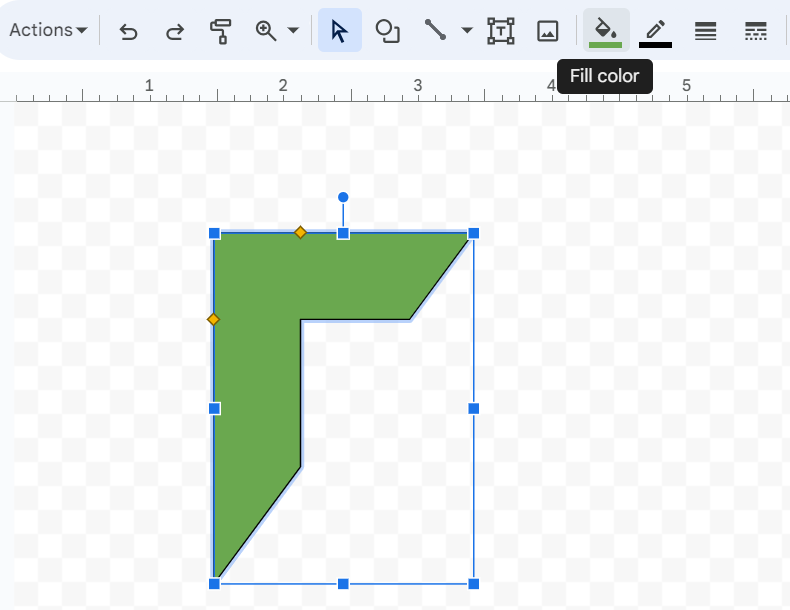
Task: Open the Border weight options
Action: [705, 31]
